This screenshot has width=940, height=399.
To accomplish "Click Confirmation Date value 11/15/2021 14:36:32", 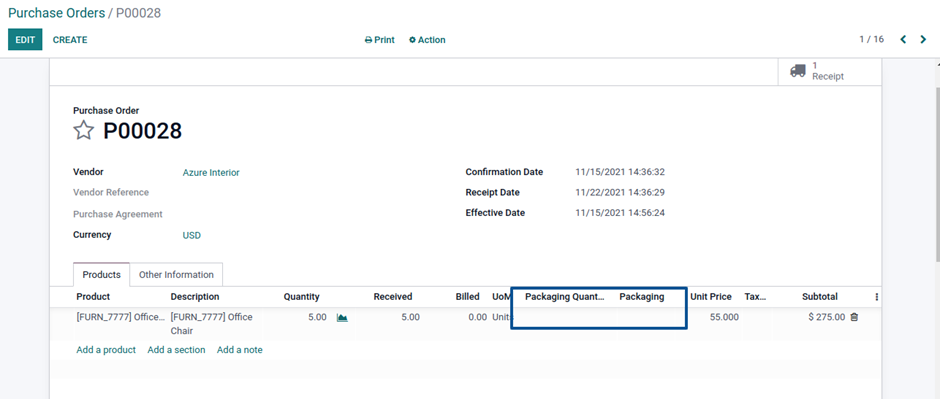I will click(620, 173).
